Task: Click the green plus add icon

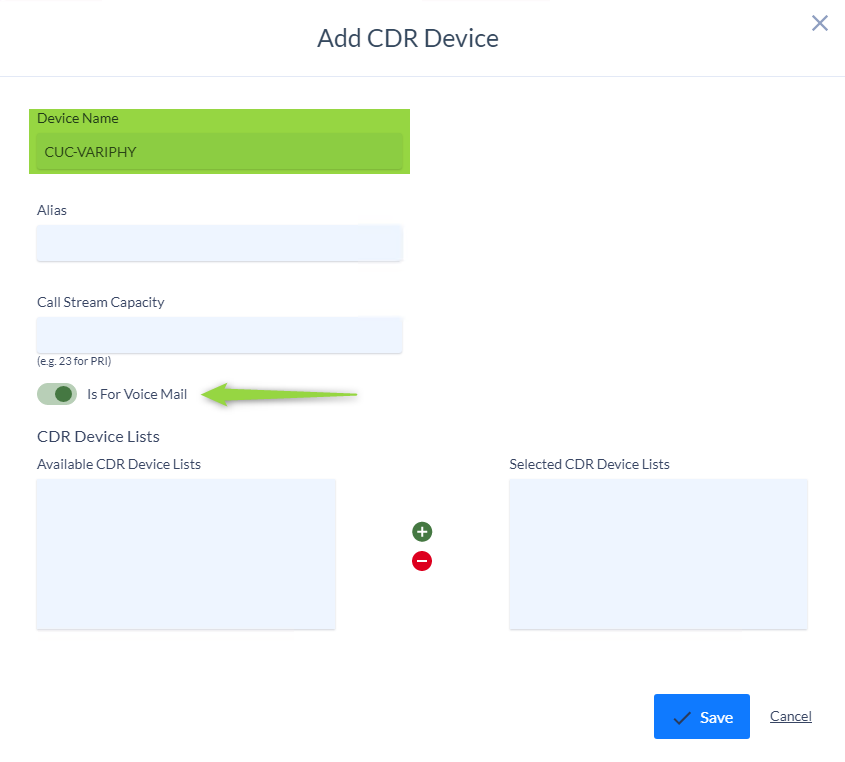Action: (x=422, y=532)
